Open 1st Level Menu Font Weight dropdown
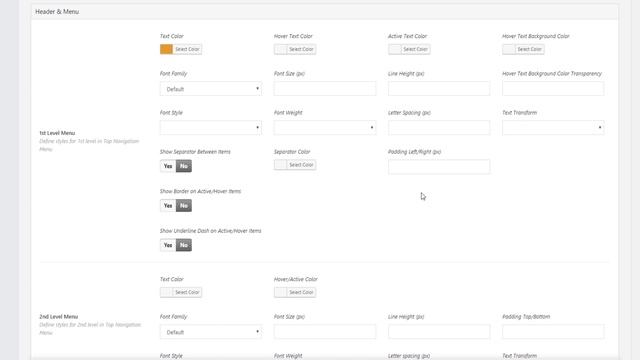This screenshot has height=360, width=640. (x=325, y=128)
